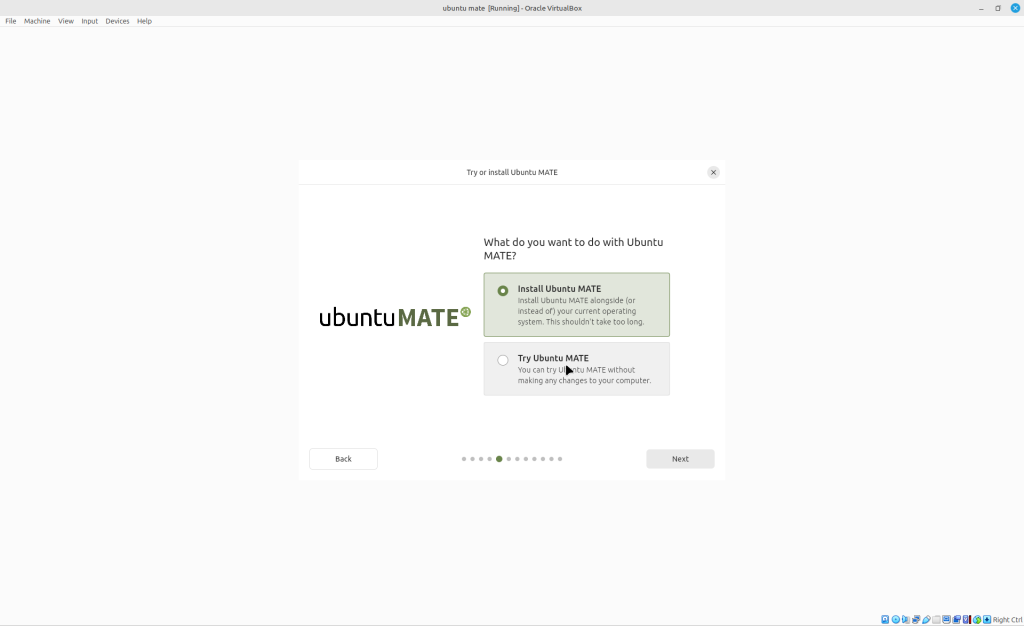Click the hard disk activity icon in VirtualBox status bar
The image size is (1024, 626).
[885, 619]
